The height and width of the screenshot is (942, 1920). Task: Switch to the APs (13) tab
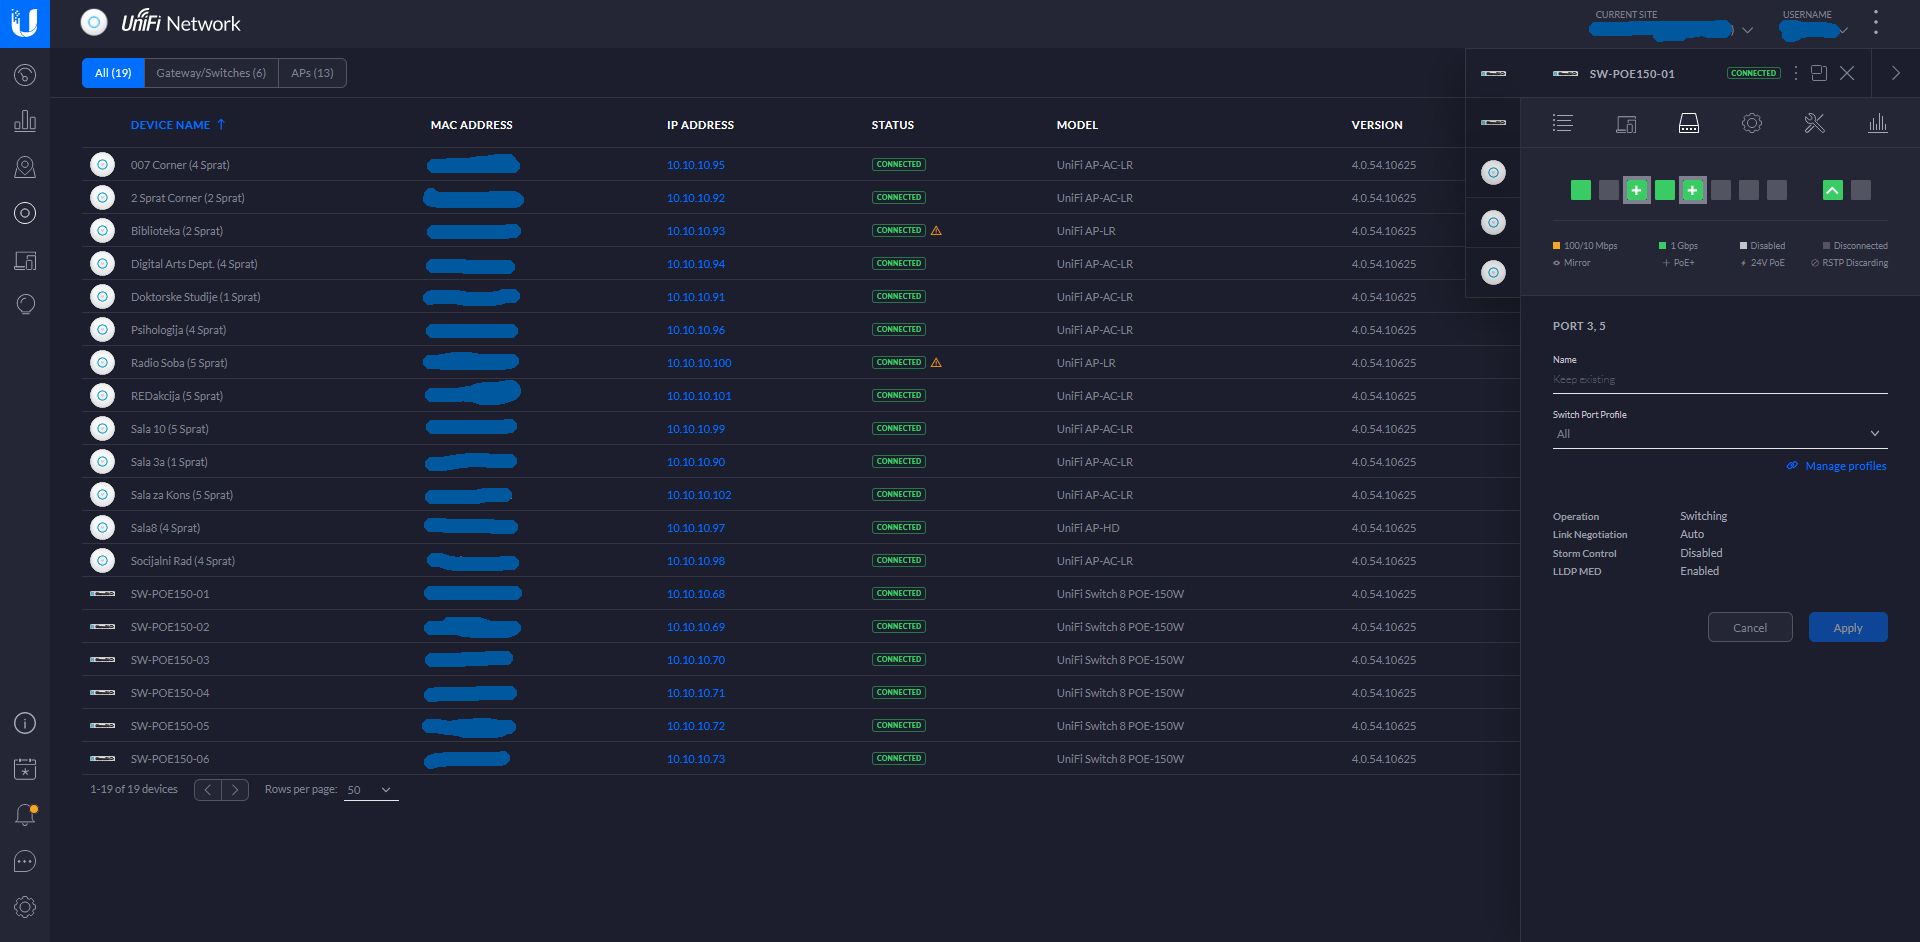tap(312, 73)
